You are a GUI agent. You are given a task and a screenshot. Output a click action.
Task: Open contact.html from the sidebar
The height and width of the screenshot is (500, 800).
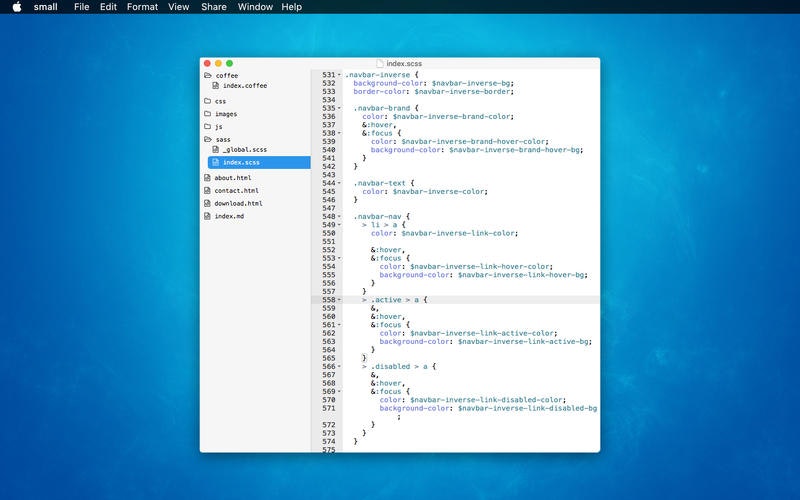(x=236, y=190)
